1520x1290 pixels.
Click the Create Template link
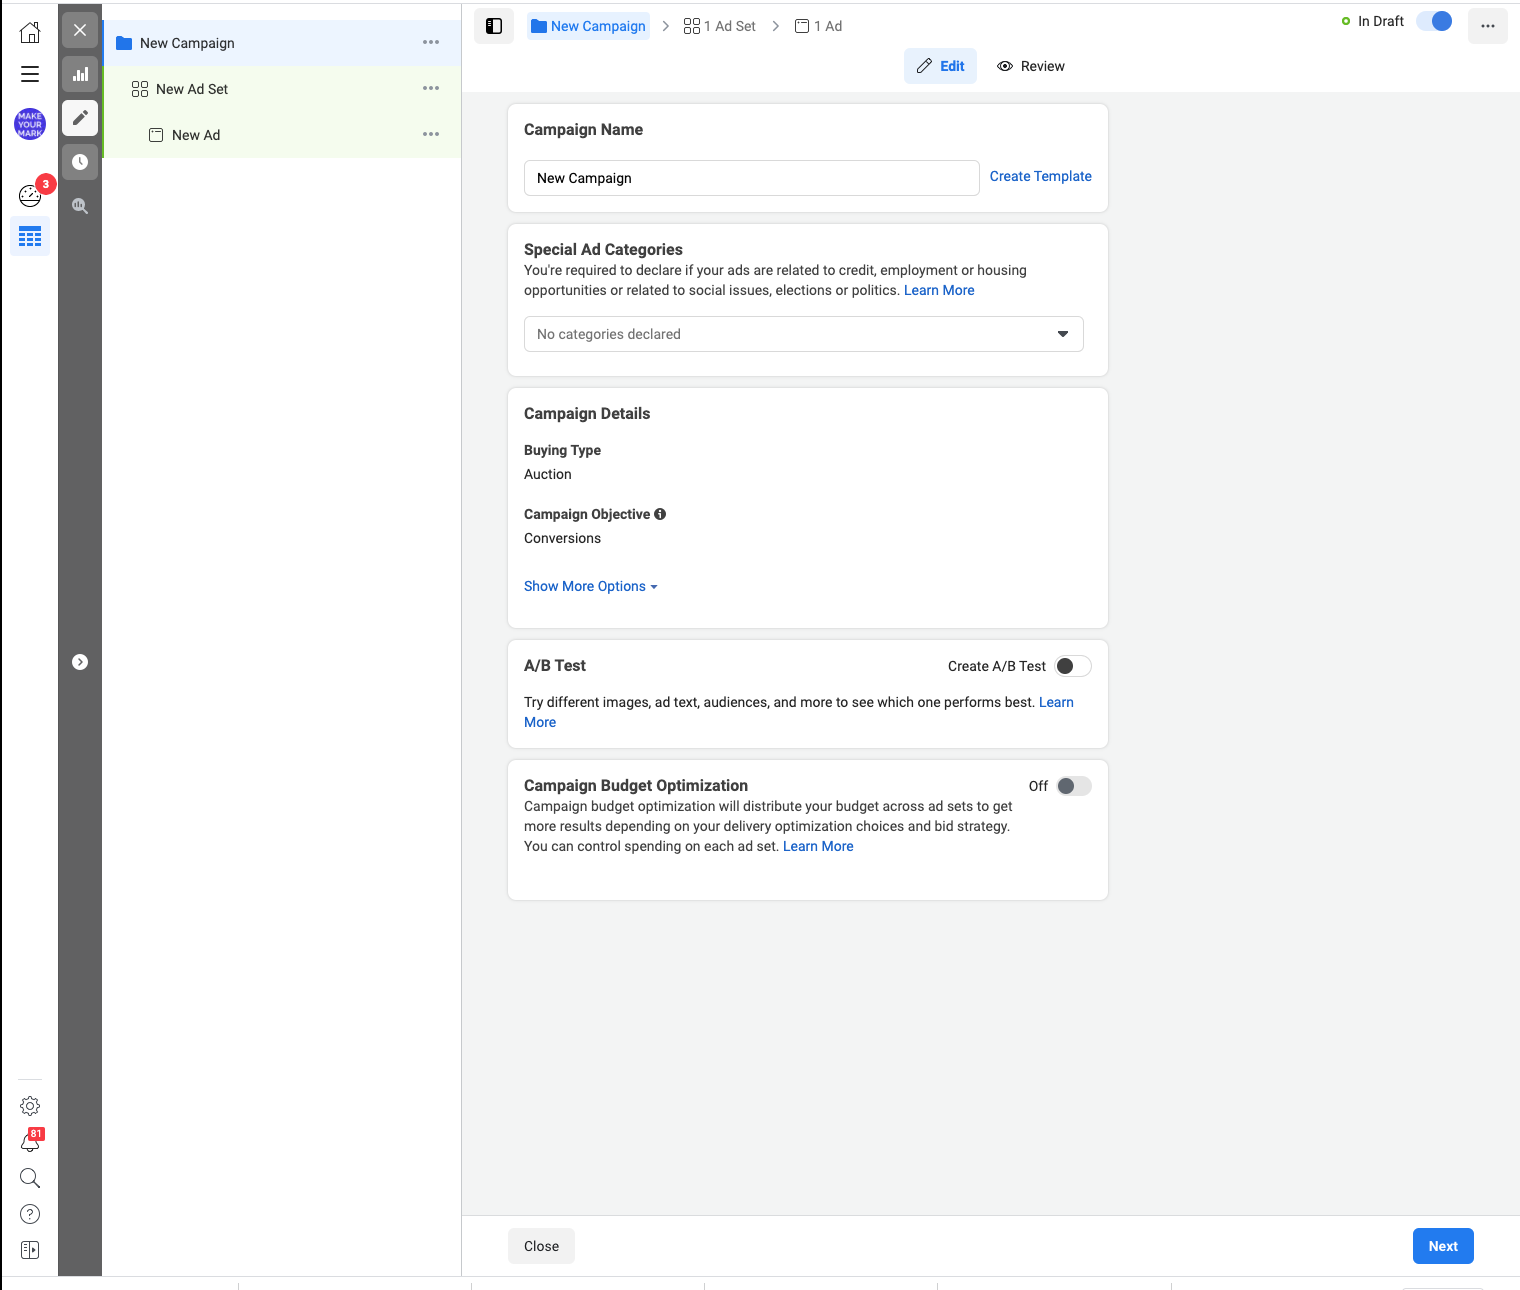[1041, 176]
